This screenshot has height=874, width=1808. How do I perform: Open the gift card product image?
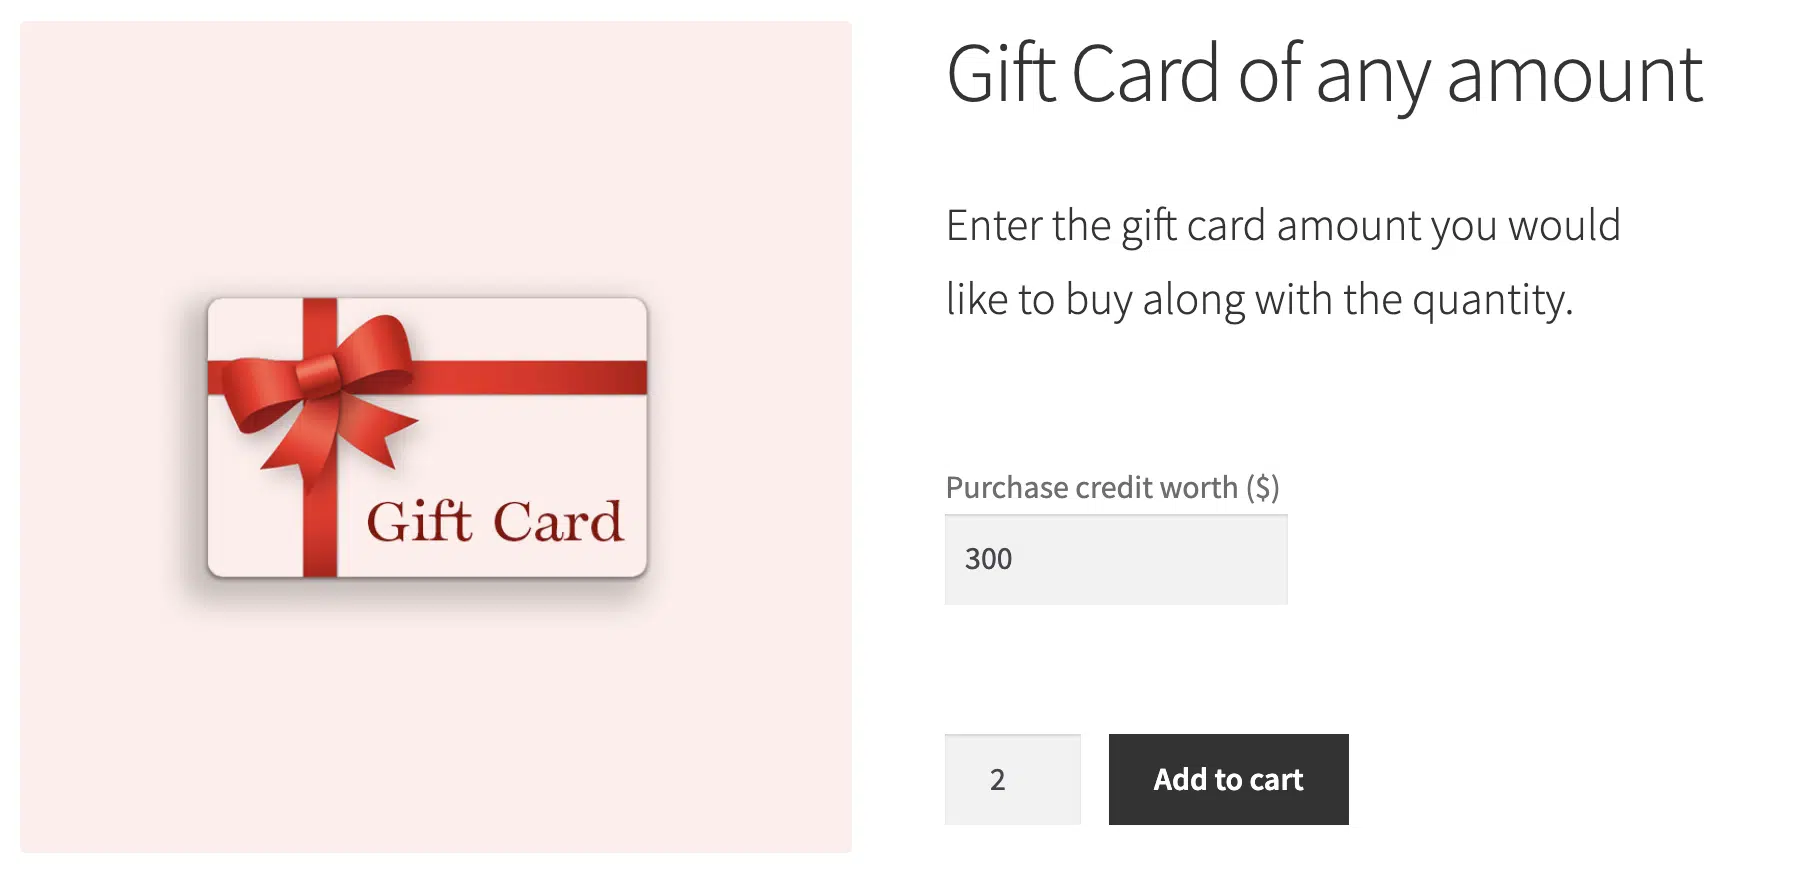435,437
